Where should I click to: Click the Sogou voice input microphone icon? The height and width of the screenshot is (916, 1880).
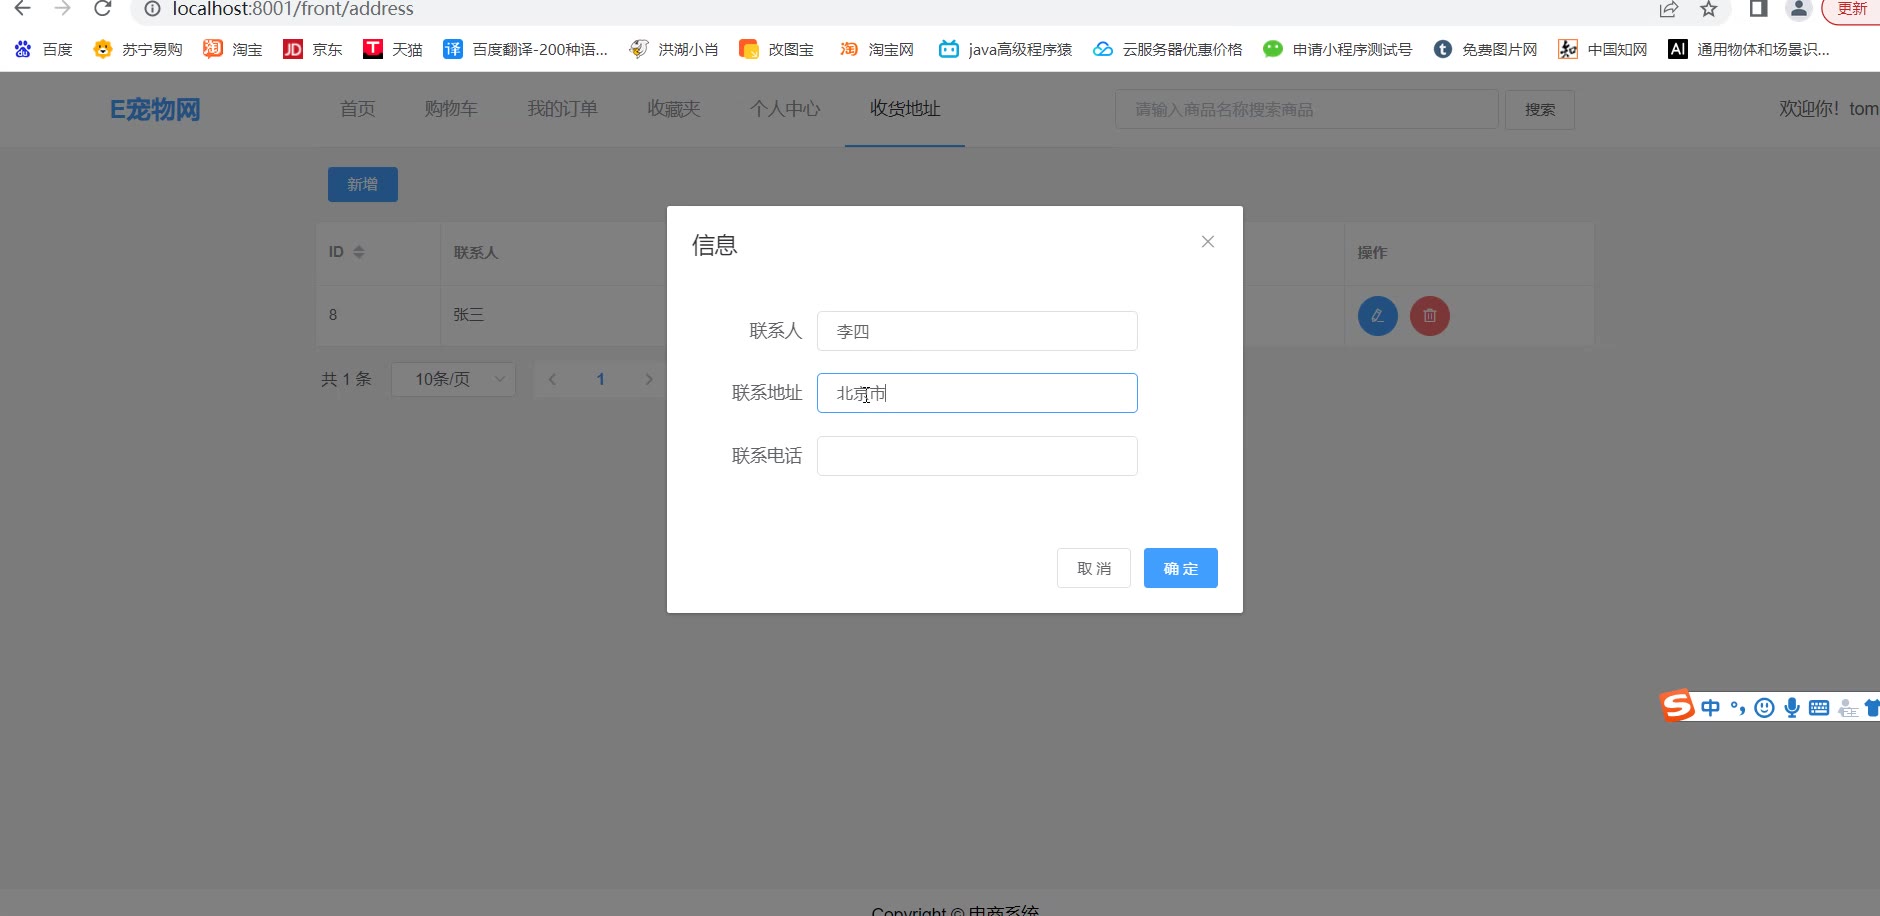tap(1792, 708)
